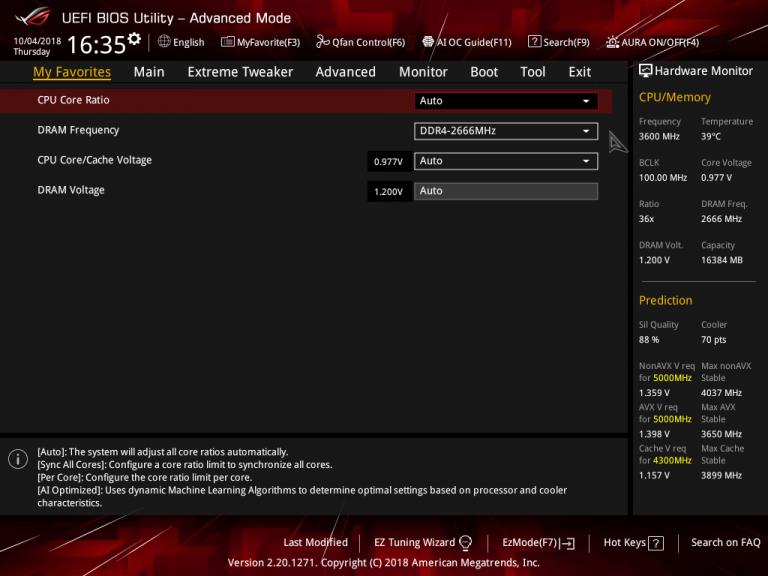Open the Advanced tab
Viewport: 768px width, 576px height.
pyautogui.click(x=345, y=72)
